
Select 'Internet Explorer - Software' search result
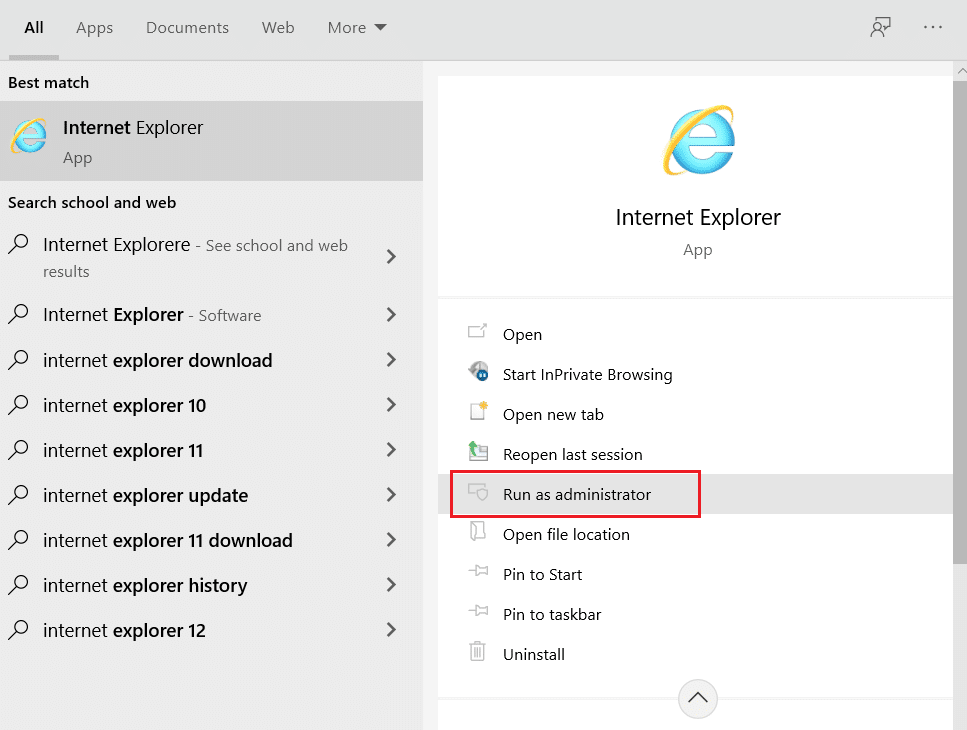click(150, 315)
